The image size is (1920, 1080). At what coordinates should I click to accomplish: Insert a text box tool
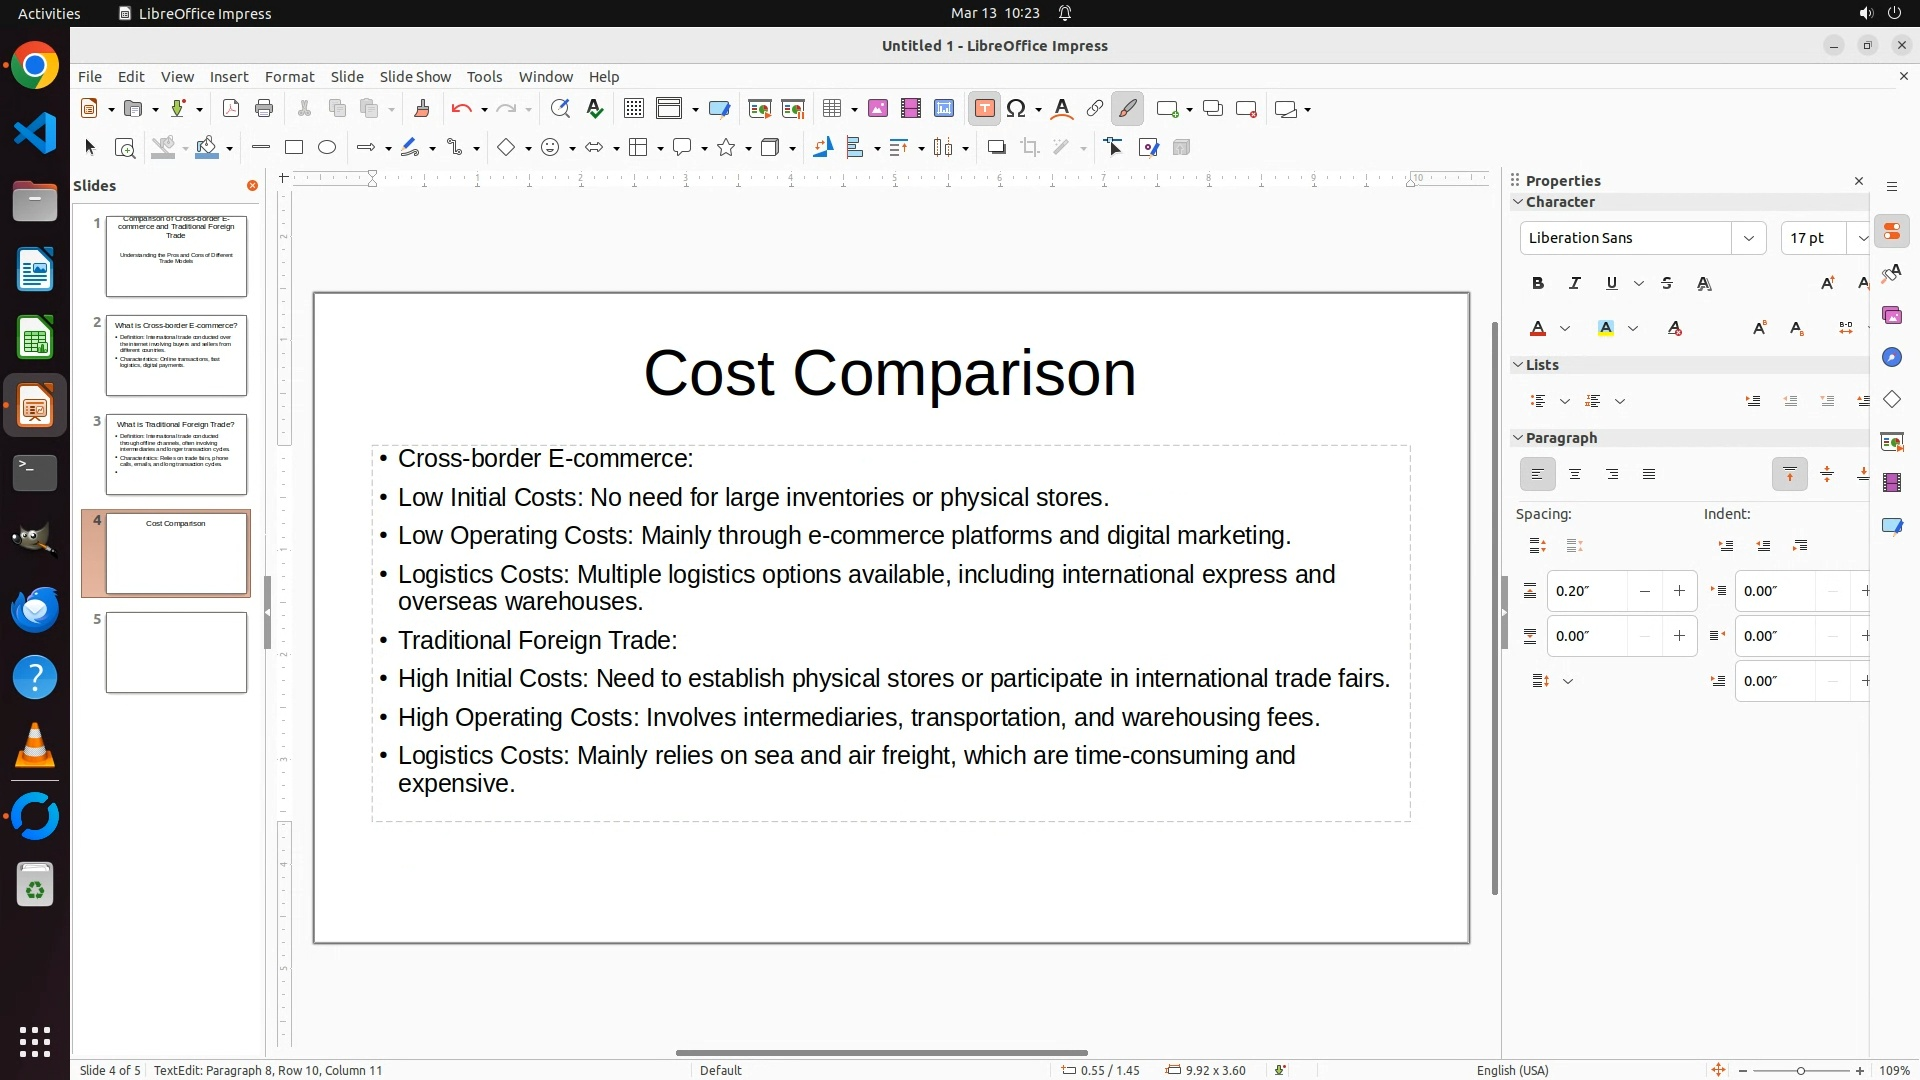[x=984, y=109]
